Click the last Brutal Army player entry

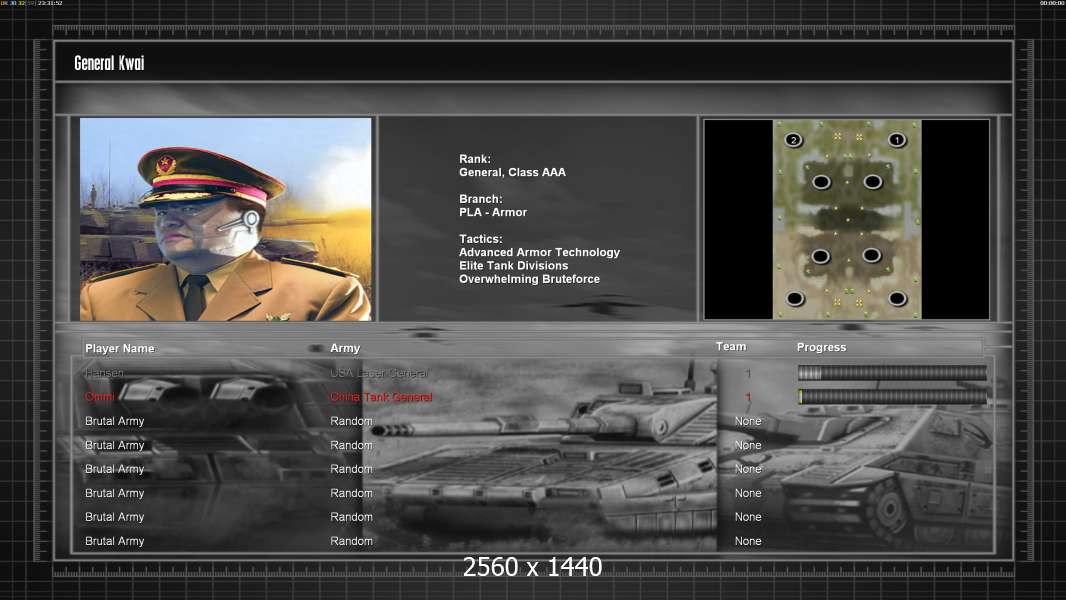click(x=114, y=541)
